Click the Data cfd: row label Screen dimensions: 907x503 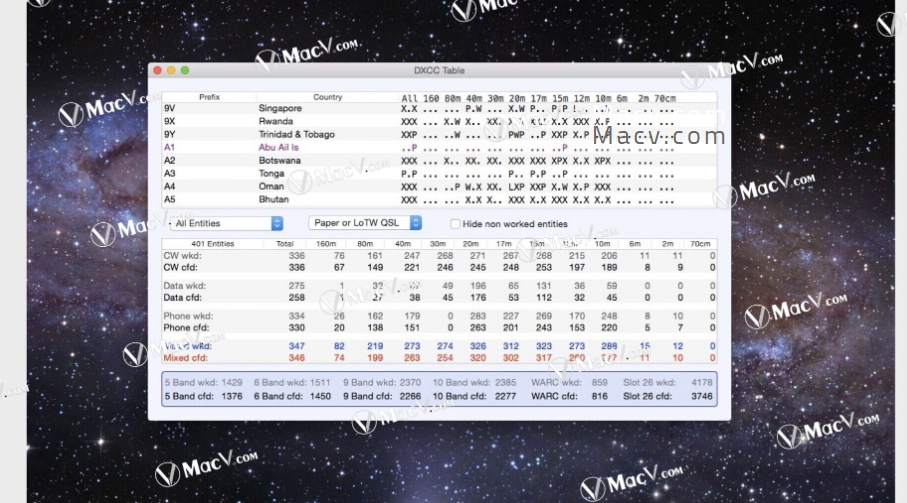(182, 298)
